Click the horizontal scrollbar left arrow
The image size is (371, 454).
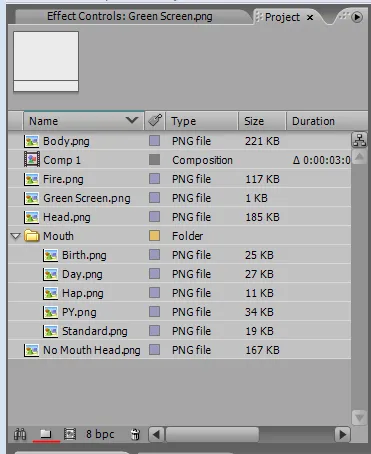[156, 435]
